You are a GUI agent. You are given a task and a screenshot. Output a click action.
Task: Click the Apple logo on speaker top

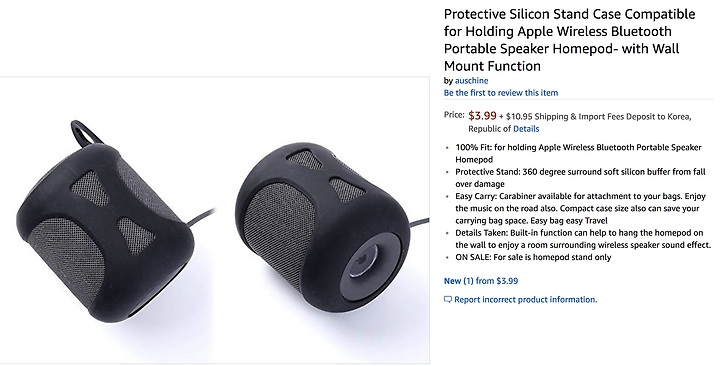pos(361,259)
